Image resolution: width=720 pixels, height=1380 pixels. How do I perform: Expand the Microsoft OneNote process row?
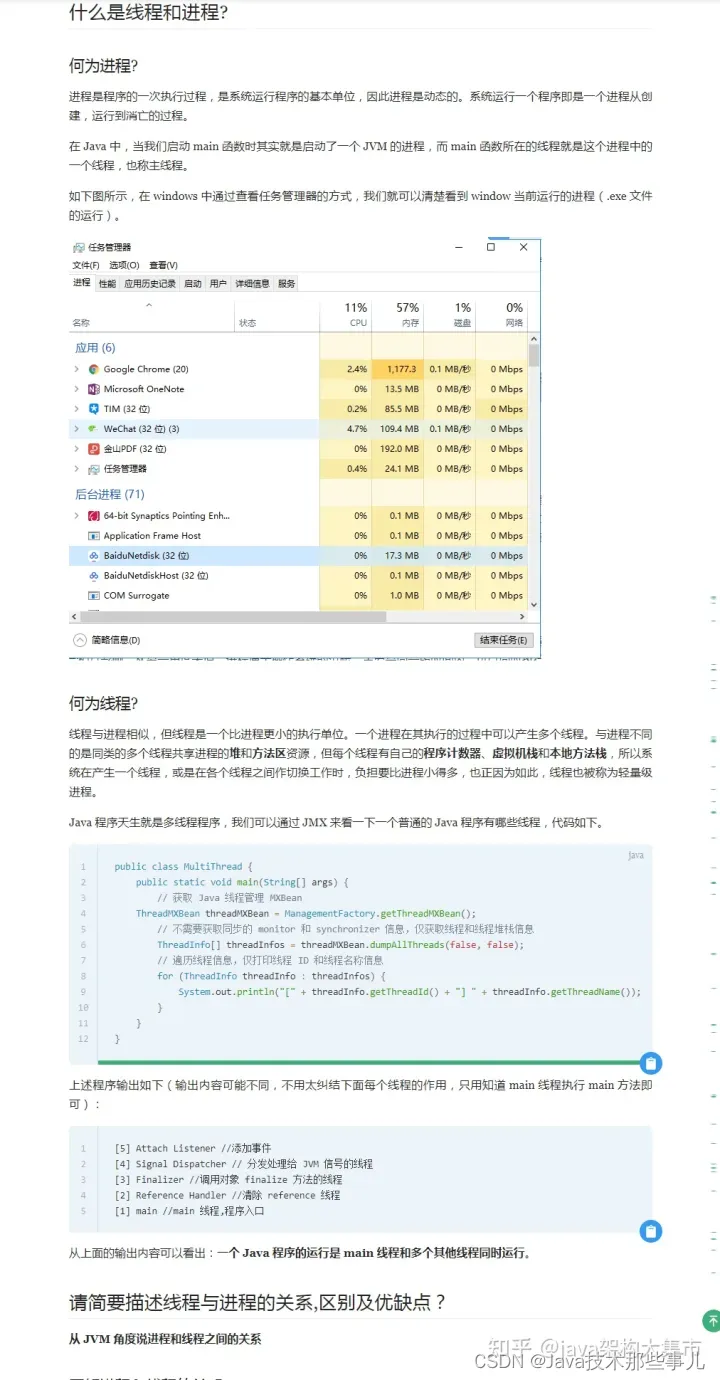click(x=77, y=389)
